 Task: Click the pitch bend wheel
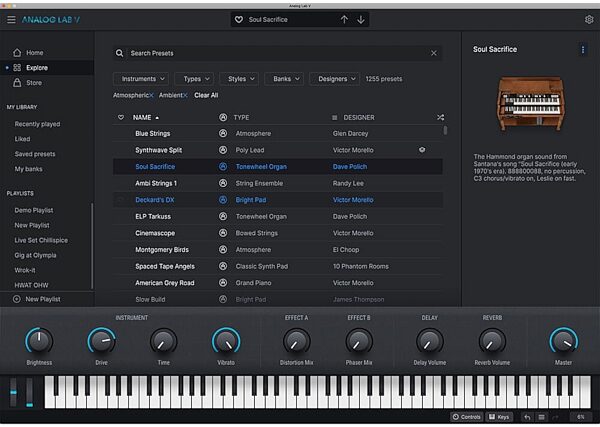[x=13, y=392]
